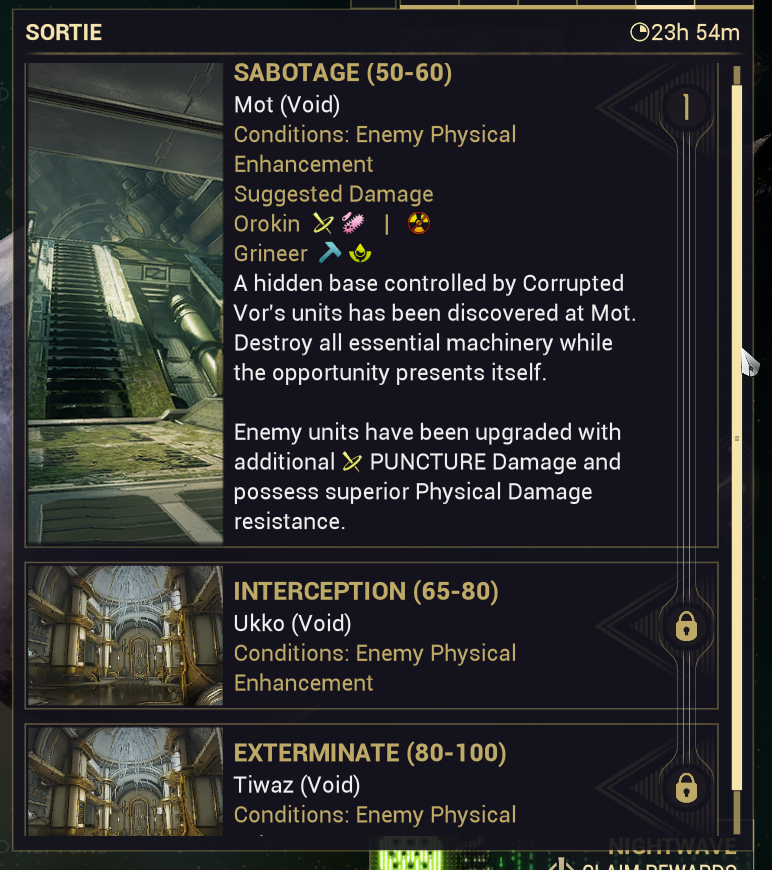Click the 23h 54m remaining time
This screenshot has width=772, height=870.
tap(695, 33)
